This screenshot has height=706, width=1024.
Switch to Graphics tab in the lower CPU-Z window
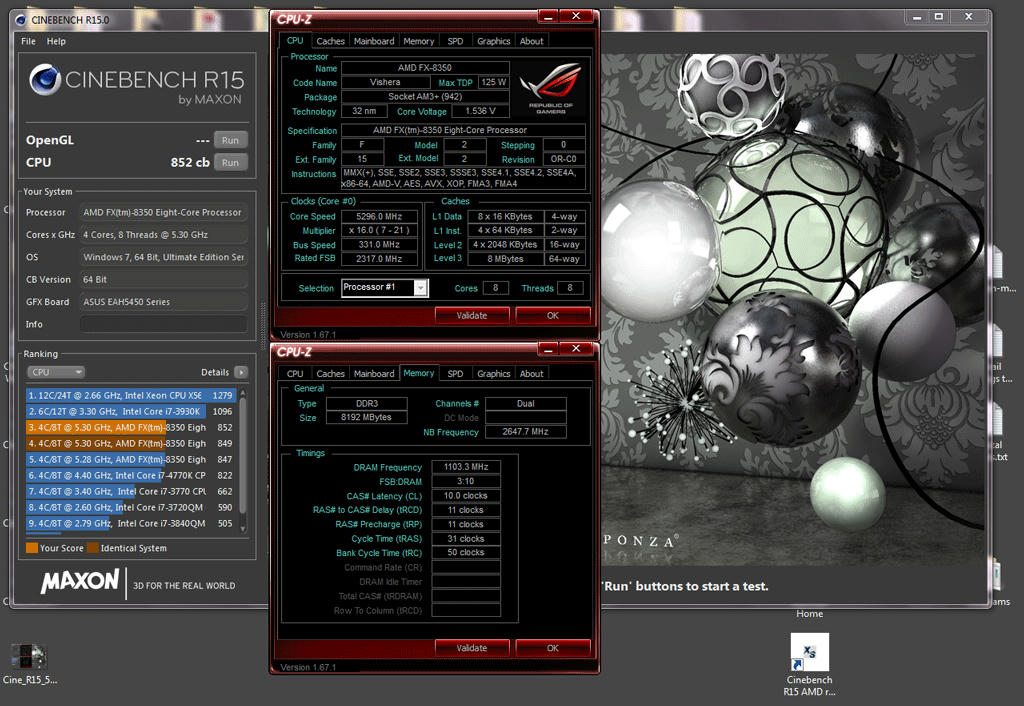[x=494, y=374]
